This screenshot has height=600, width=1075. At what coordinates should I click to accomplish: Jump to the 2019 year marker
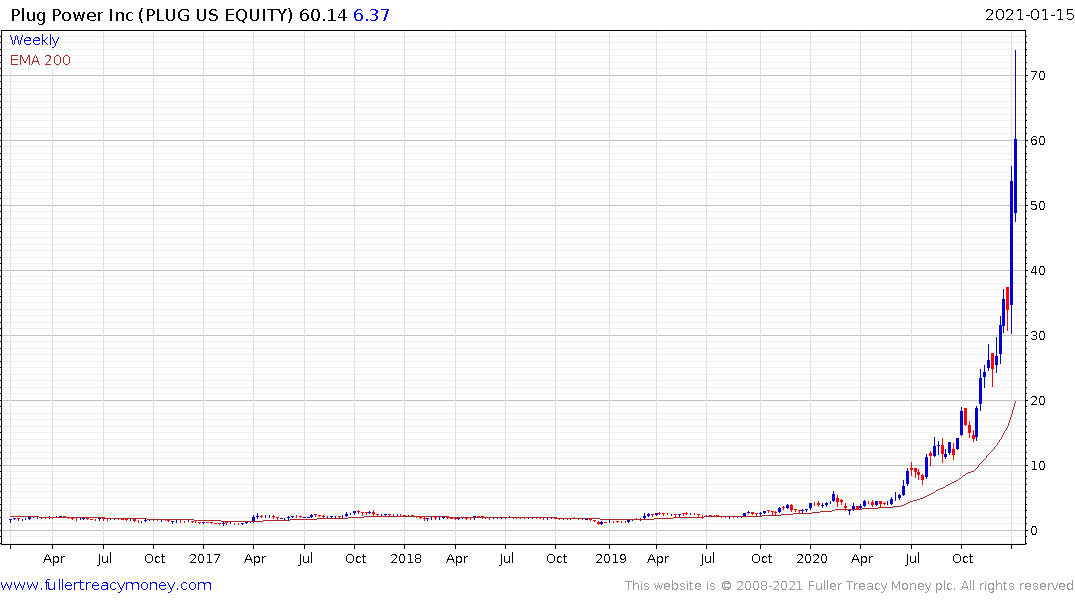610,558
